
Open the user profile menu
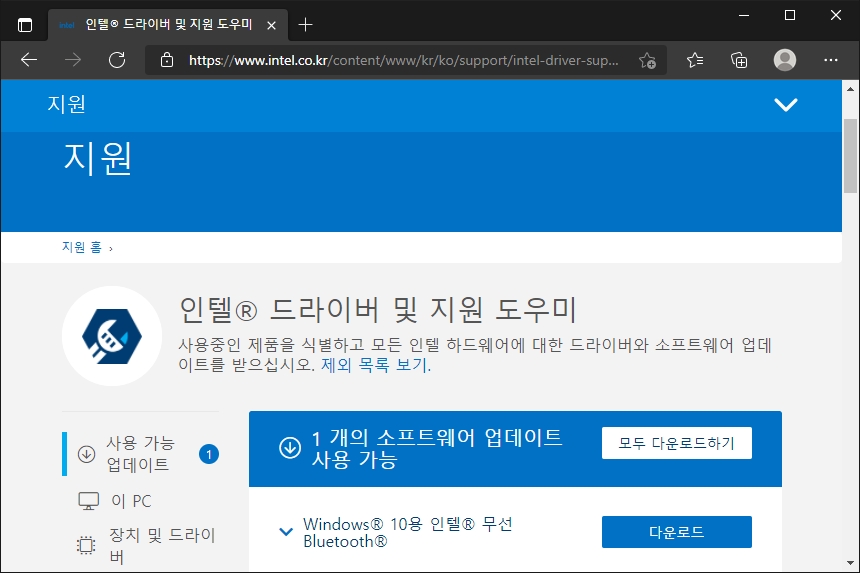tap(785, 60)
